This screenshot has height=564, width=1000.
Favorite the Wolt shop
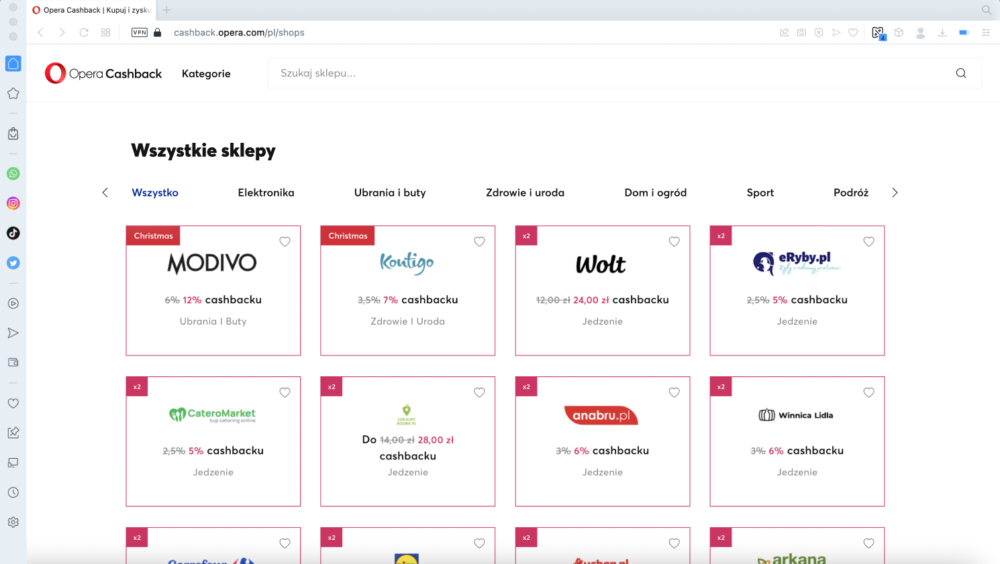coord(674,242)
